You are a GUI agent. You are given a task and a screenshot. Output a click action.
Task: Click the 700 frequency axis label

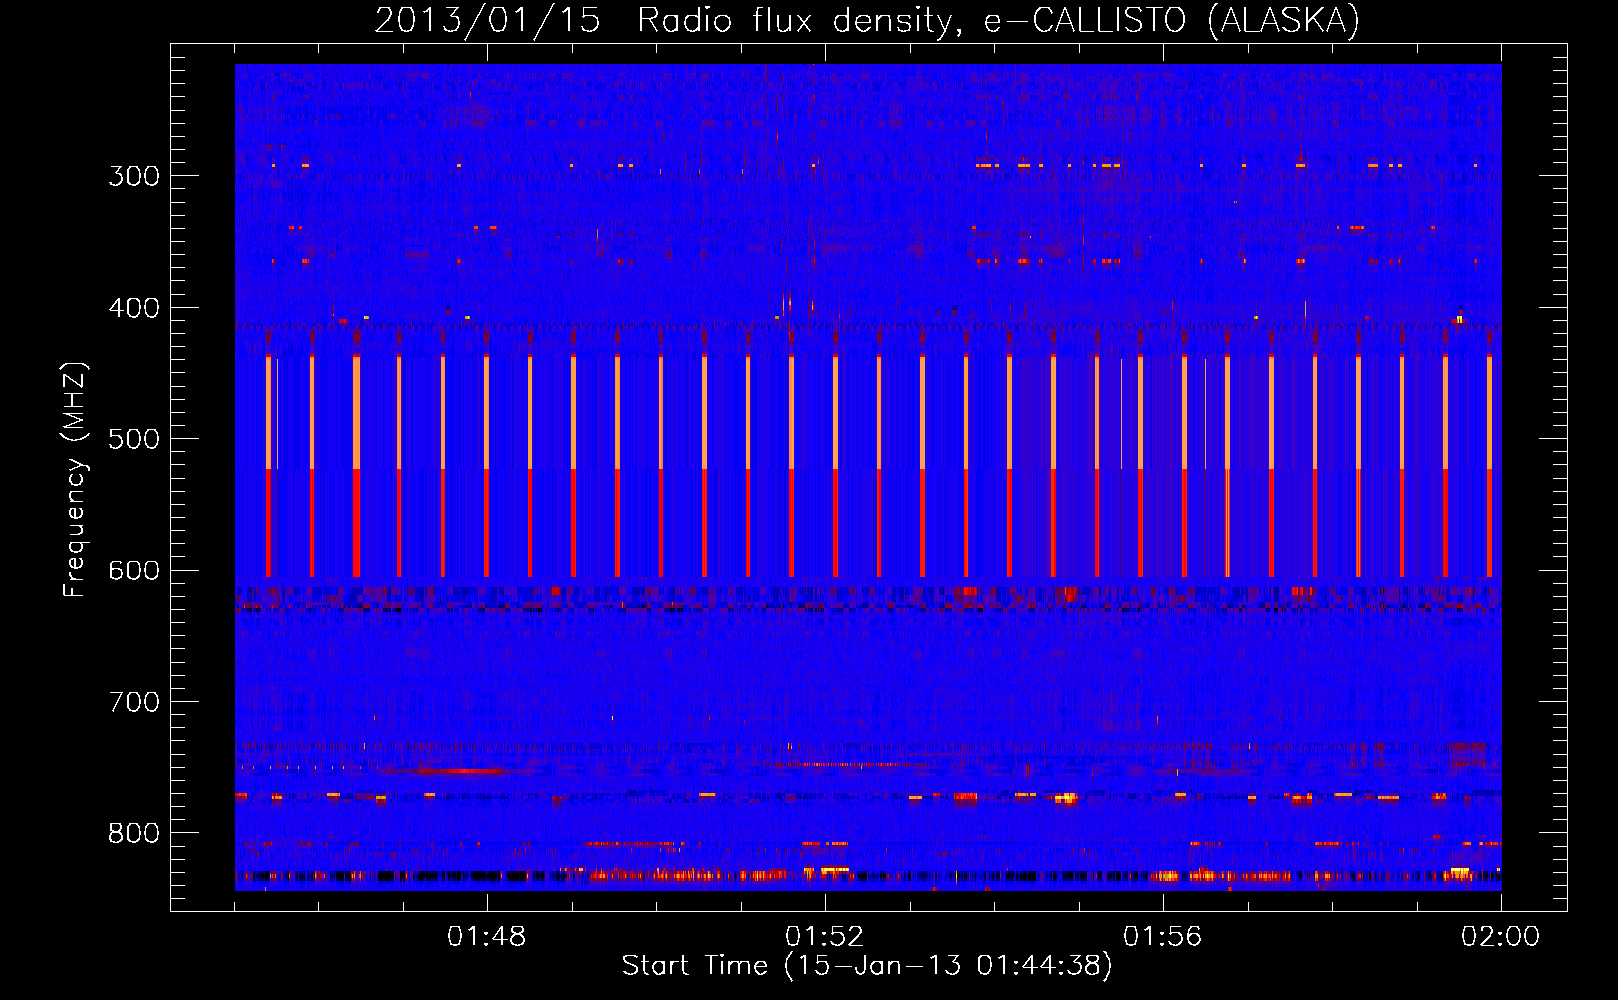click(x=134, y=702)
